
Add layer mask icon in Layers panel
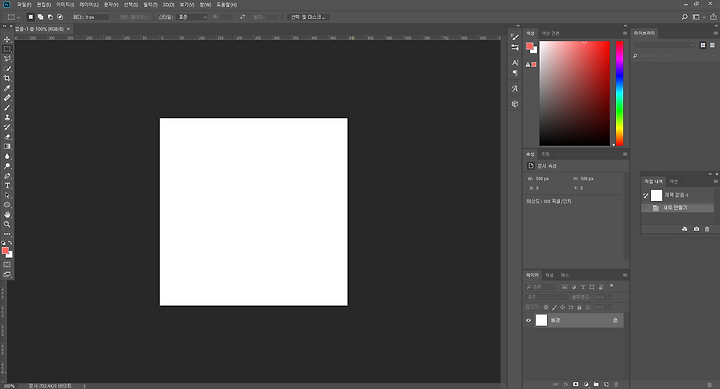point(576,384)
